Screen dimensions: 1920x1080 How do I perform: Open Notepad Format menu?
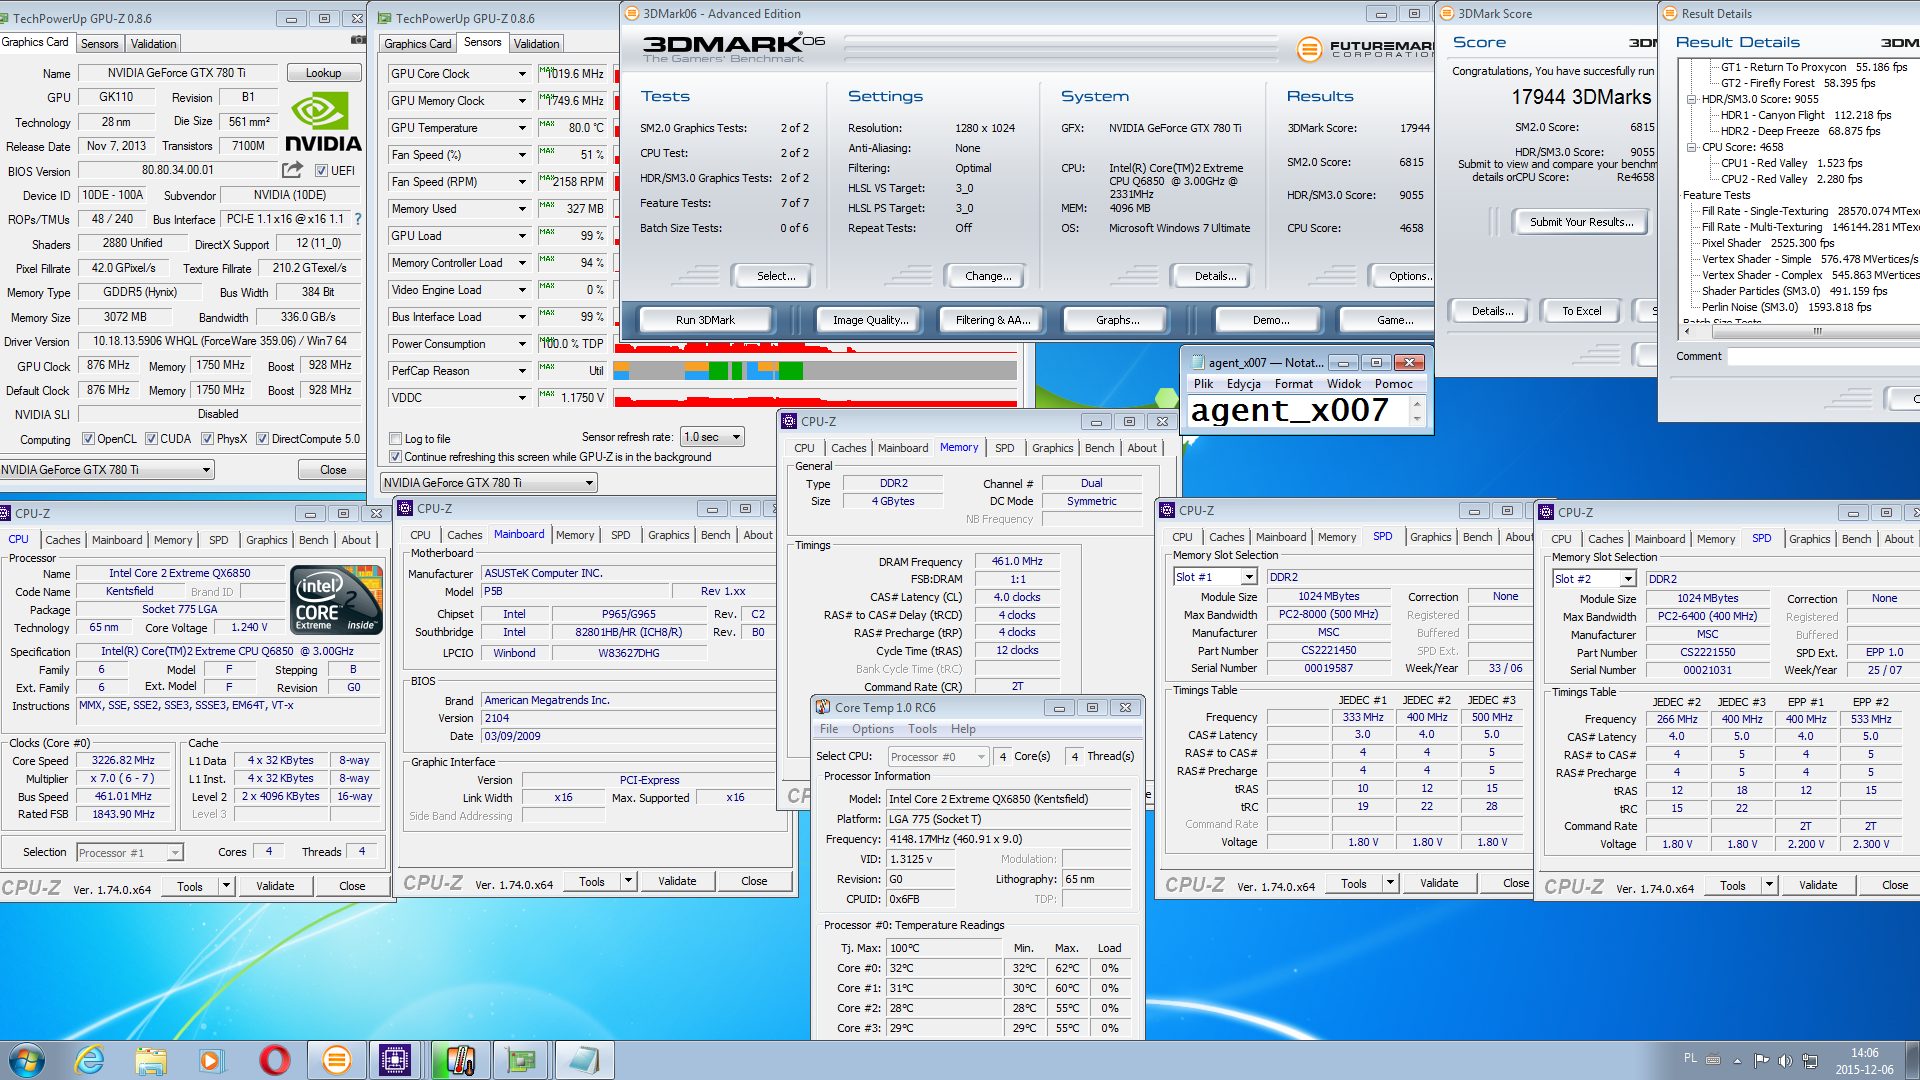[1293, 384]
